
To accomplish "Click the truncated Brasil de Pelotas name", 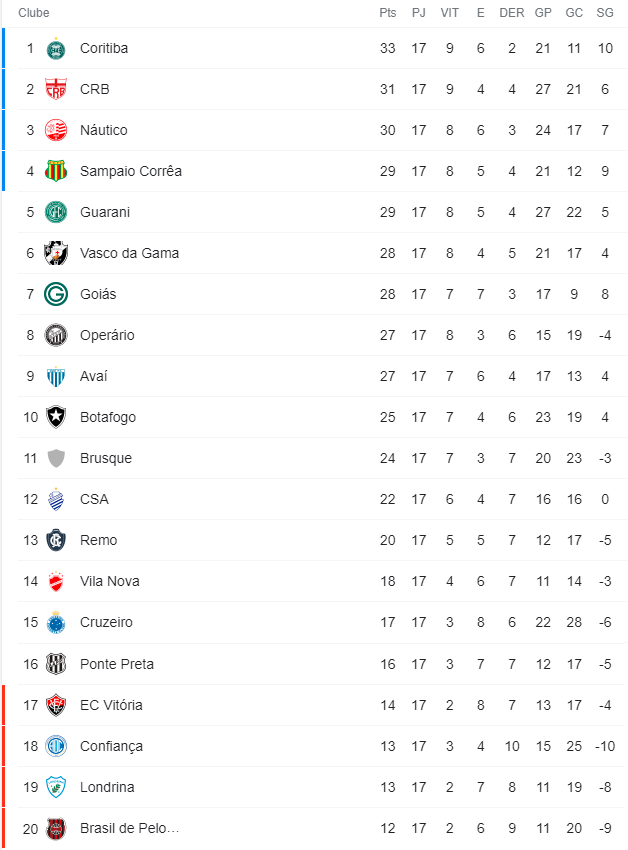I will (130, 828).
